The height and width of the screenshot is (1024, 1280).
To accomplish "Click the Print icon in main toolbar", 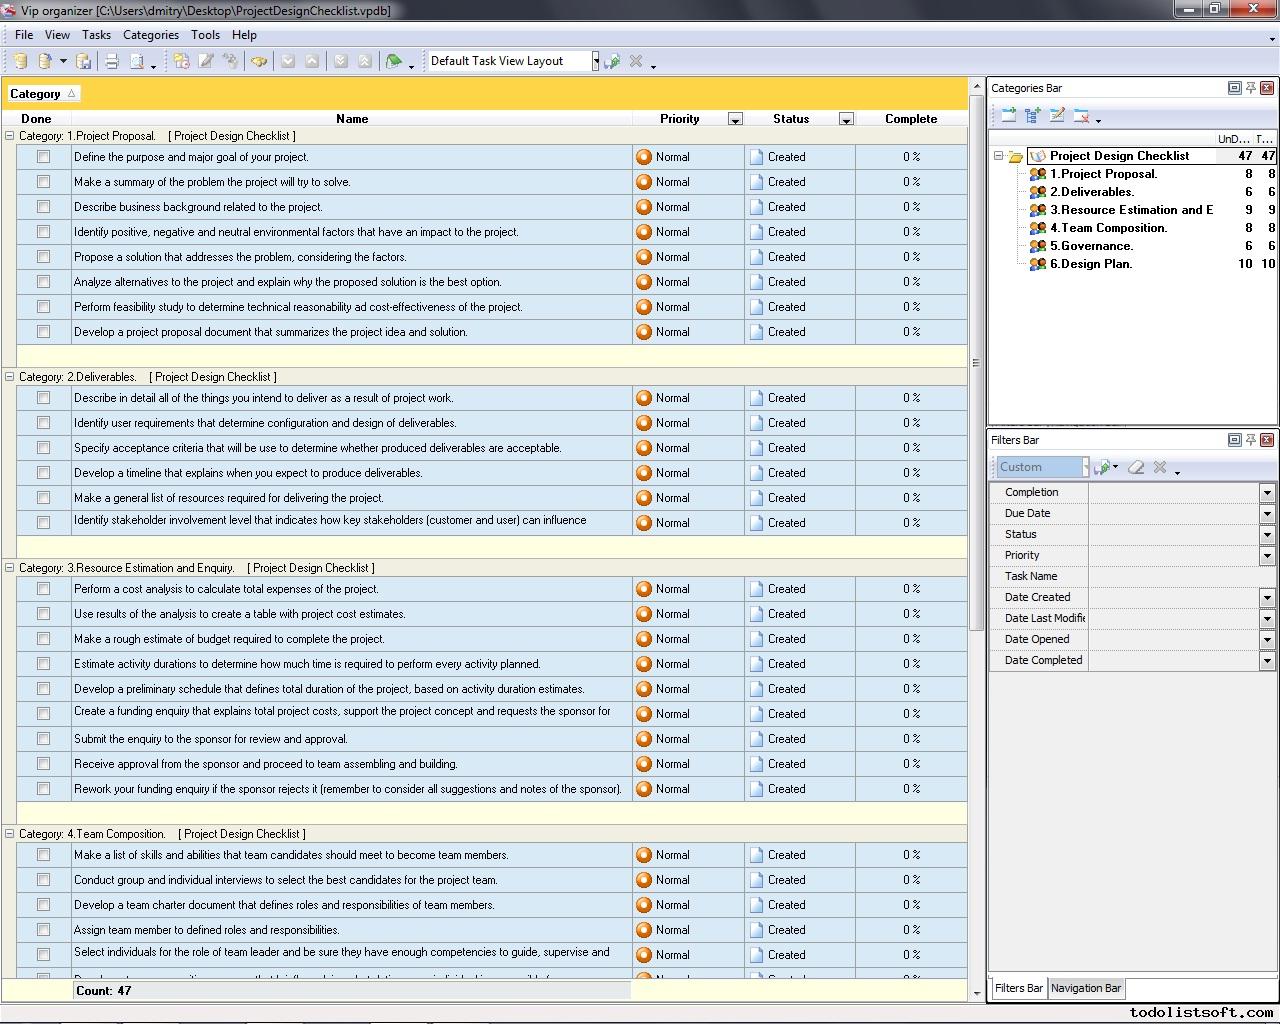I will coord(112,62).
